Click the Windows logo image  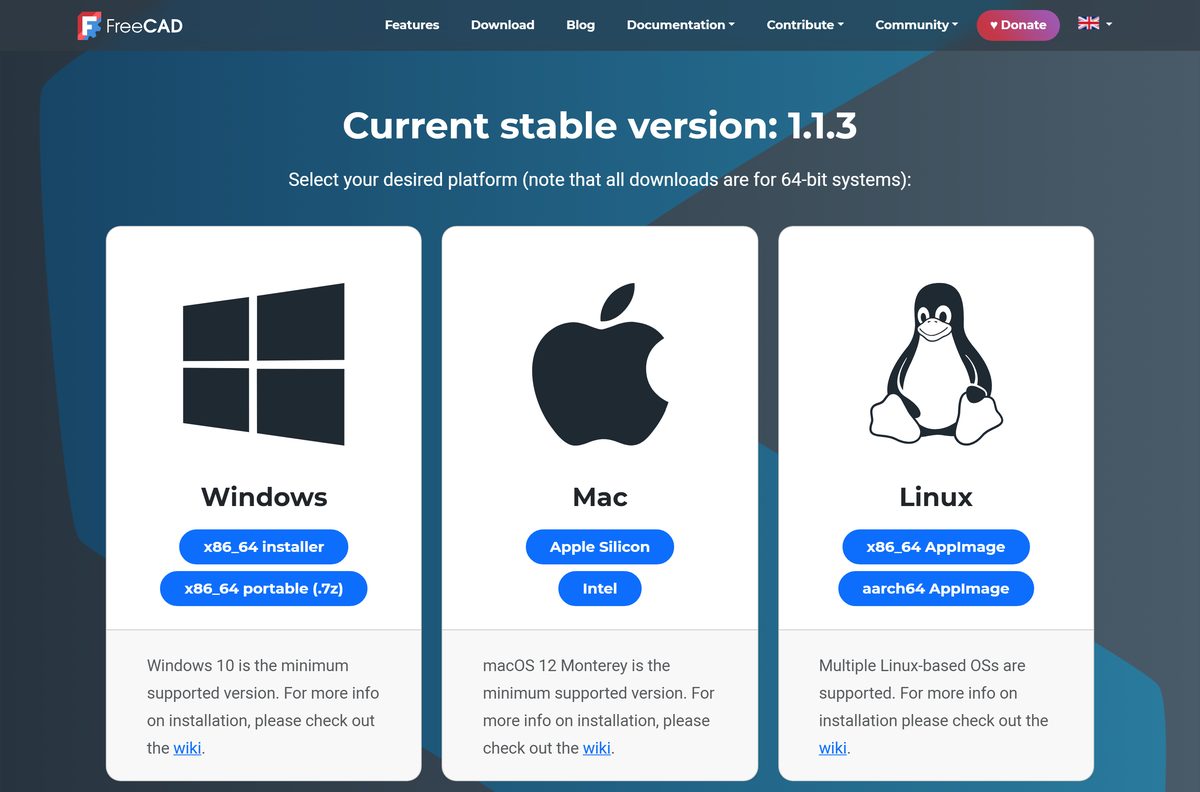coord(264,364)
